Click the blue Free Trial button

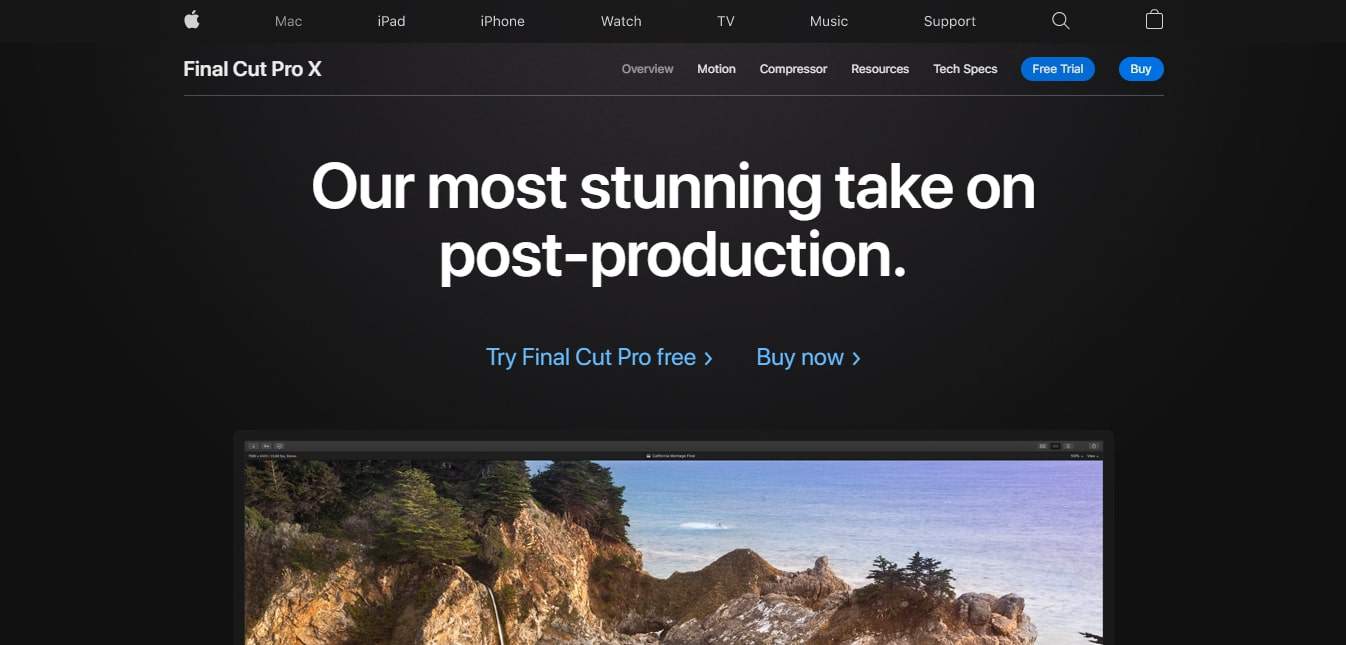(x=1058, y=69)
